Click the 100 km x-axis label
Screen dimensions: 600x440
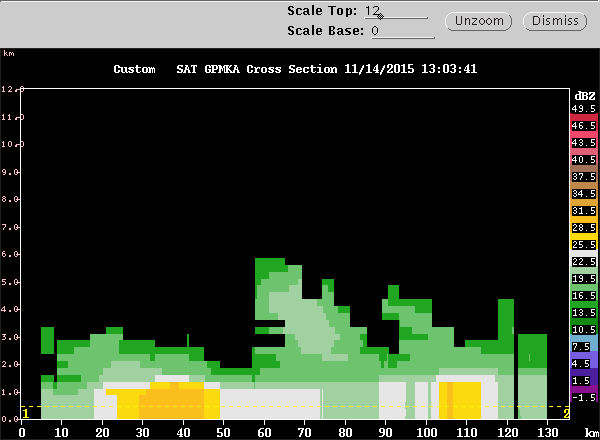tap(426, 433)
